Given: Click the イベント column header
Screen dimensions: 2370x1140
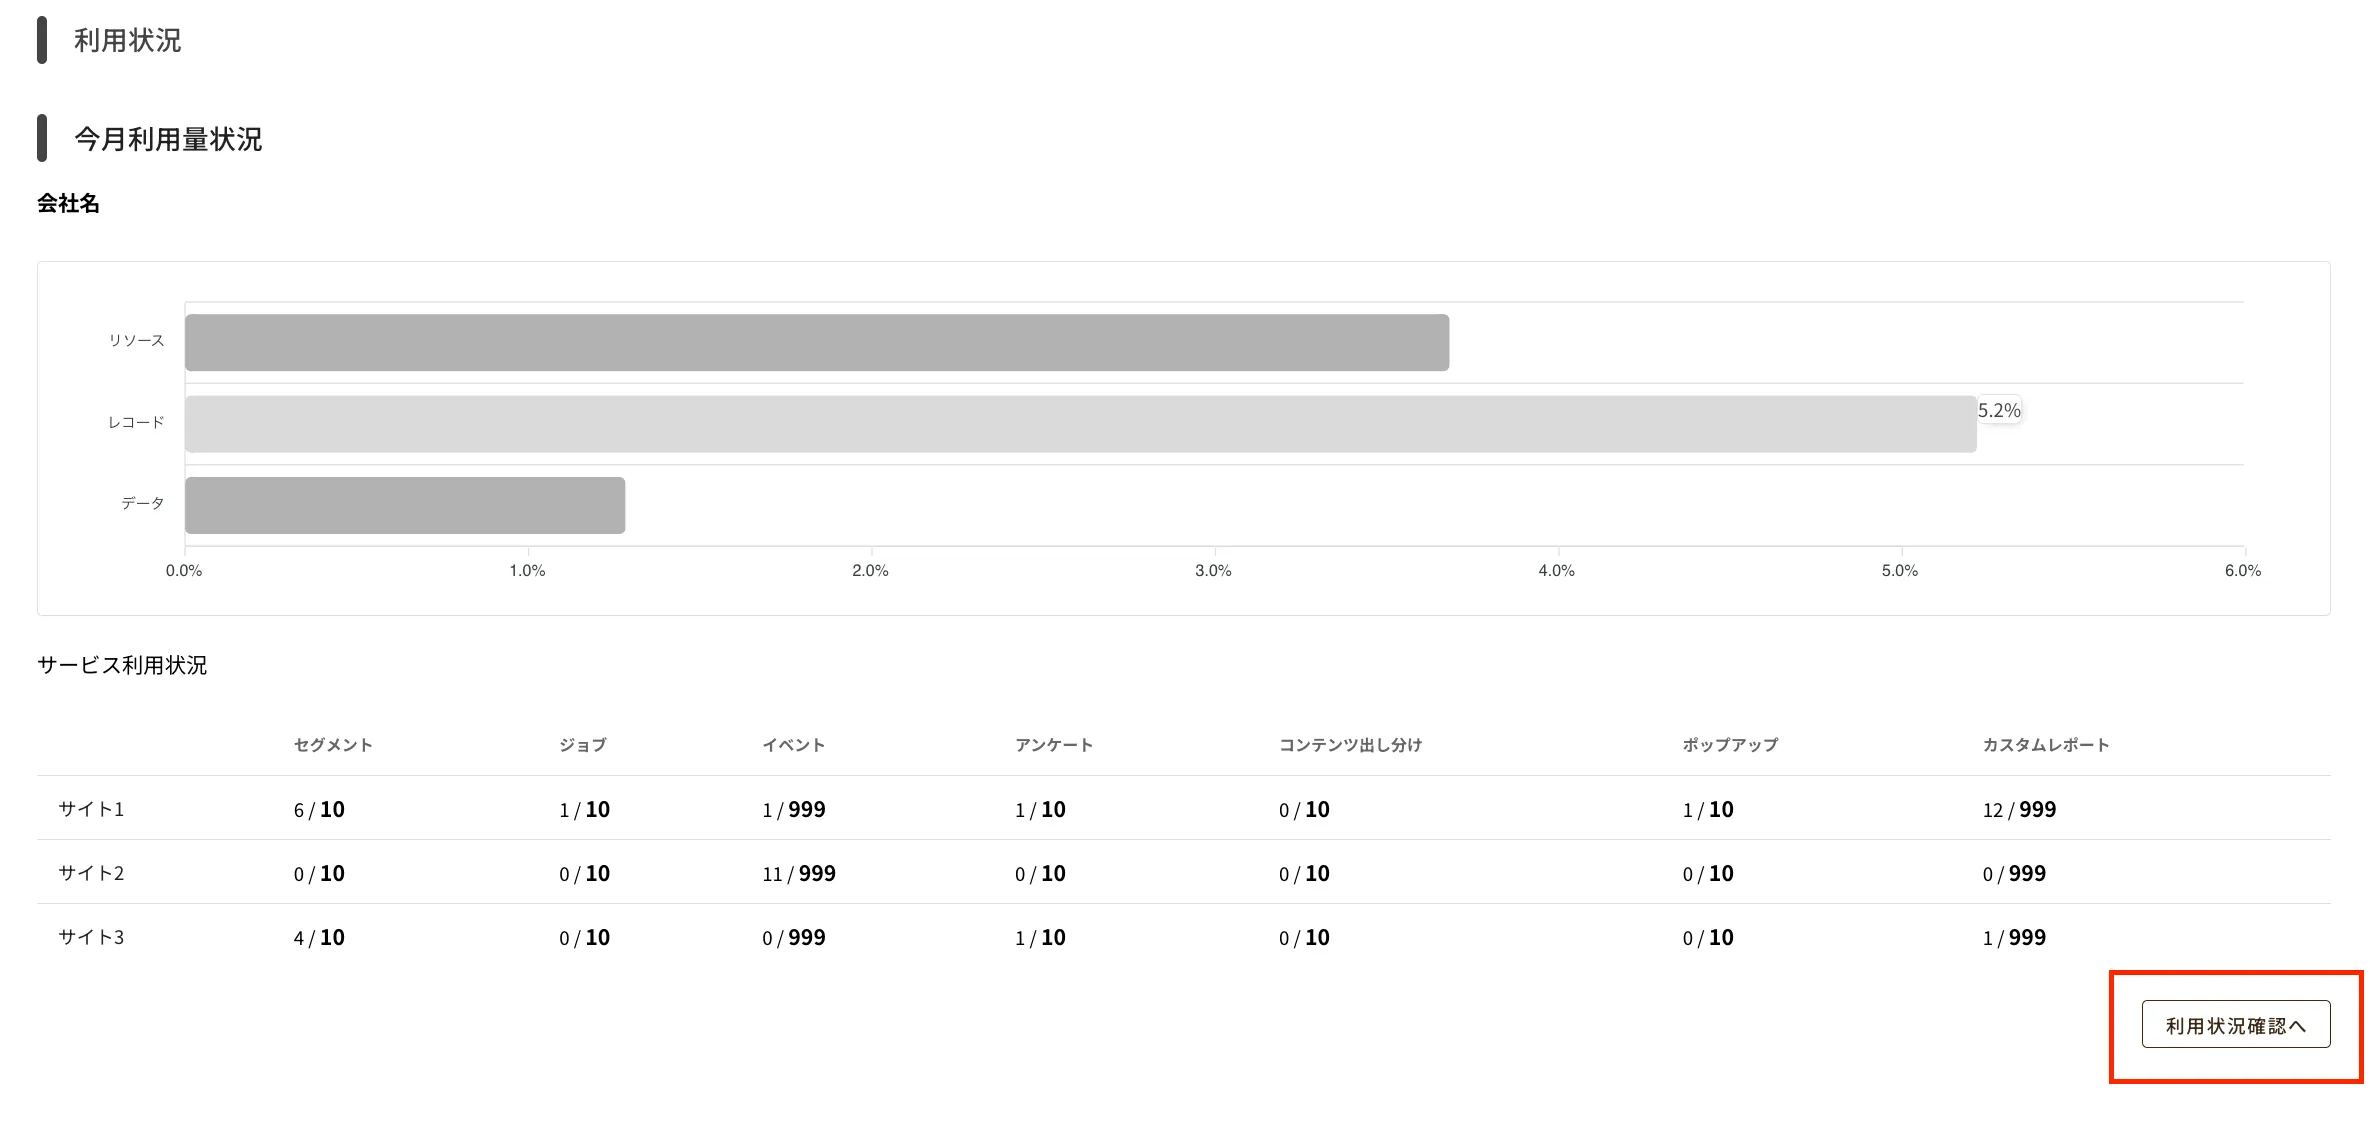Looking at the screenshot, I should [793, 745].
